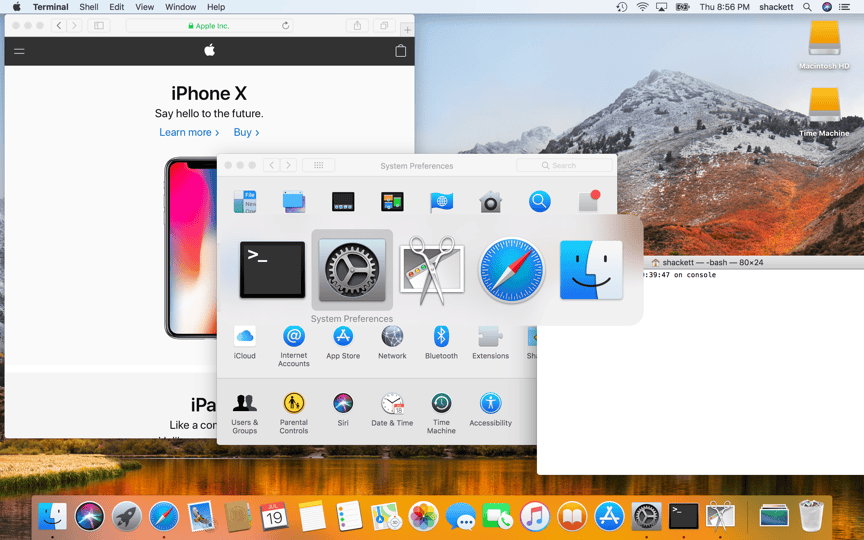The width and height of the screenshot is (864, 540).
Task: Open the hamburger menu on Apple site
Action: coord(19,51)
